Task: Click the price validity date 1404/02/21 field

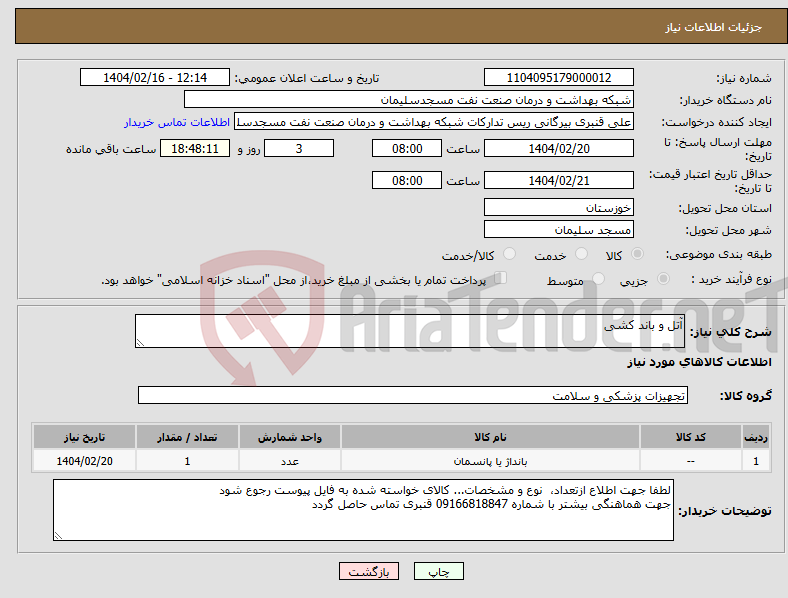Action: 558,180
